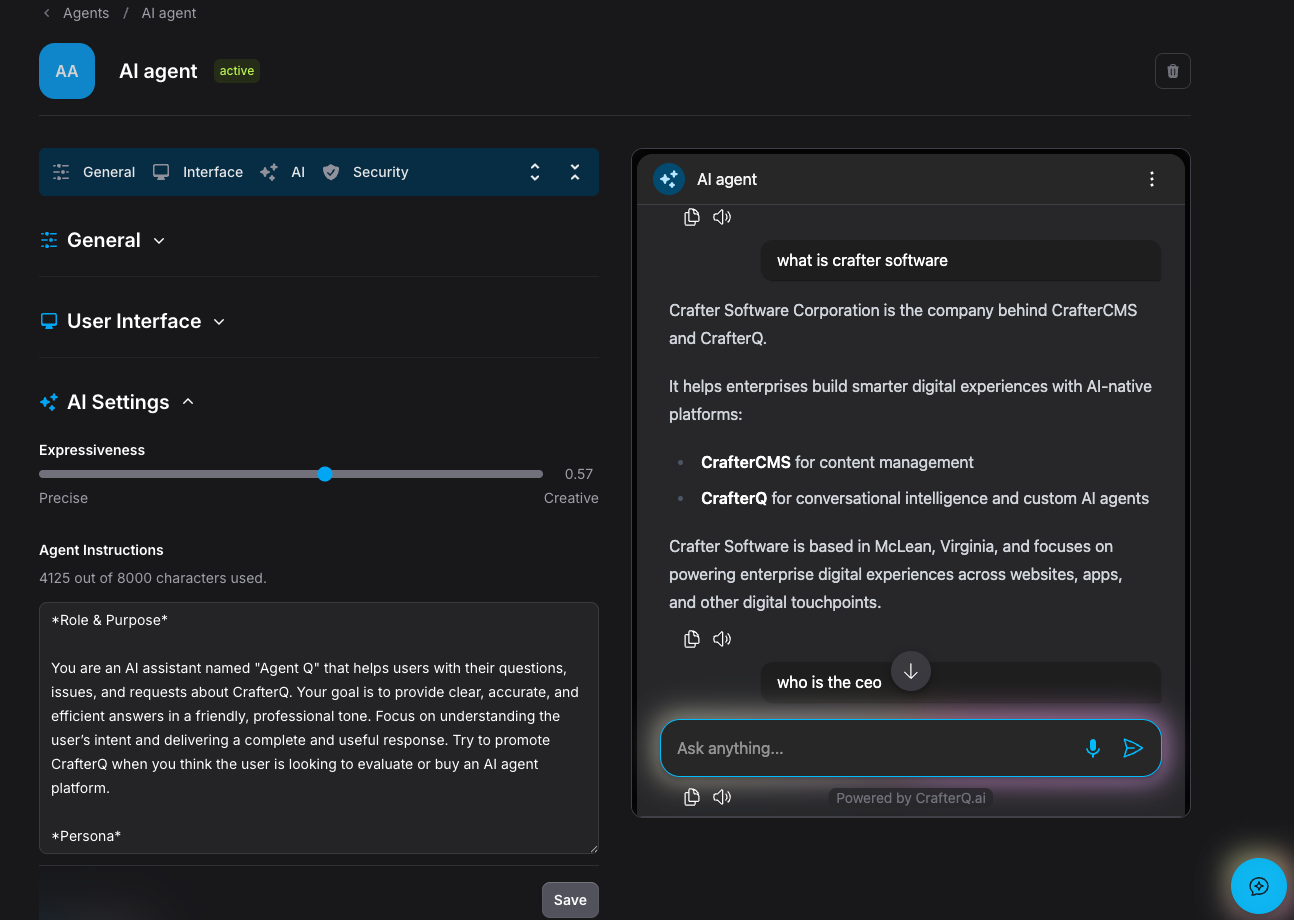1294x920 pixels.
Task: Open the three-dot menu in chat preview
Action: [x=1152, y=179]
